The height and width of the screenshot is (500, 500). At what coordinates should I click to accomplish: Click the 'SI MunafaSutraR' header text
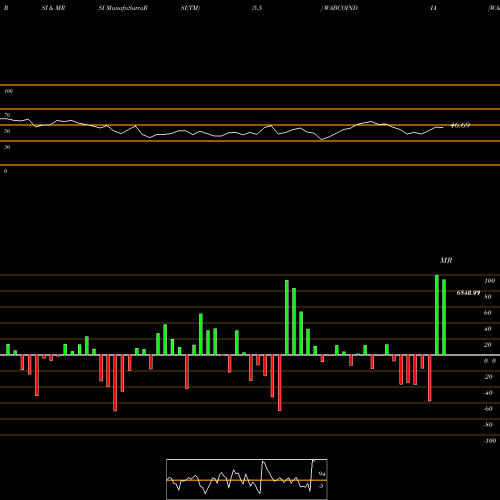123,8
